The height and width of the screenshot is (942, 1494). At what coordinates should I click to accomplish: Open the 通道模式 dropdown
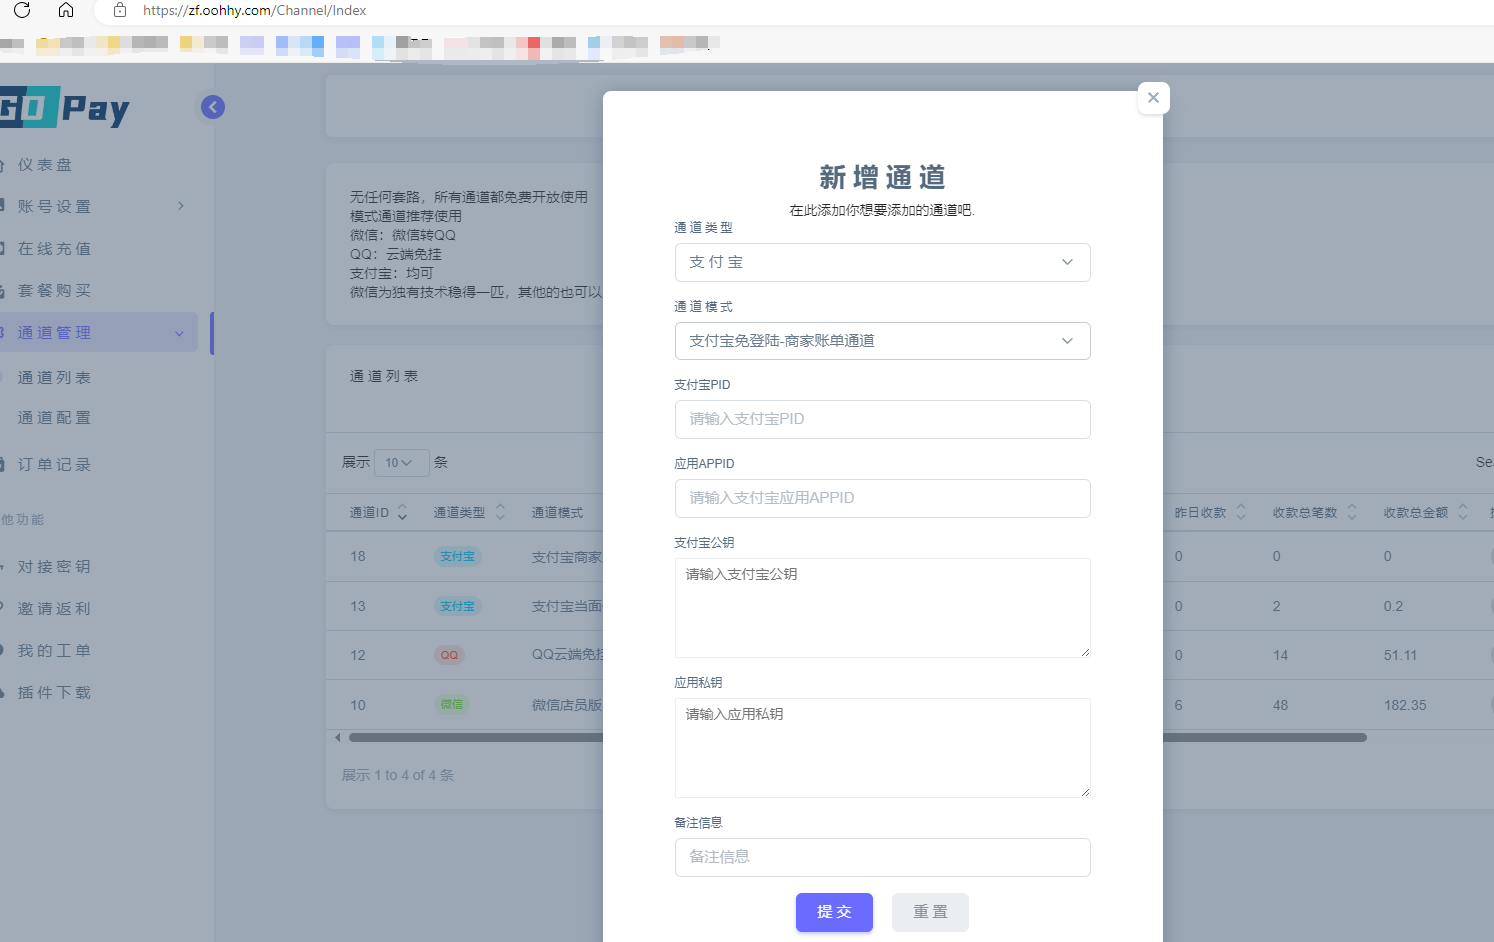pos(882,341)
